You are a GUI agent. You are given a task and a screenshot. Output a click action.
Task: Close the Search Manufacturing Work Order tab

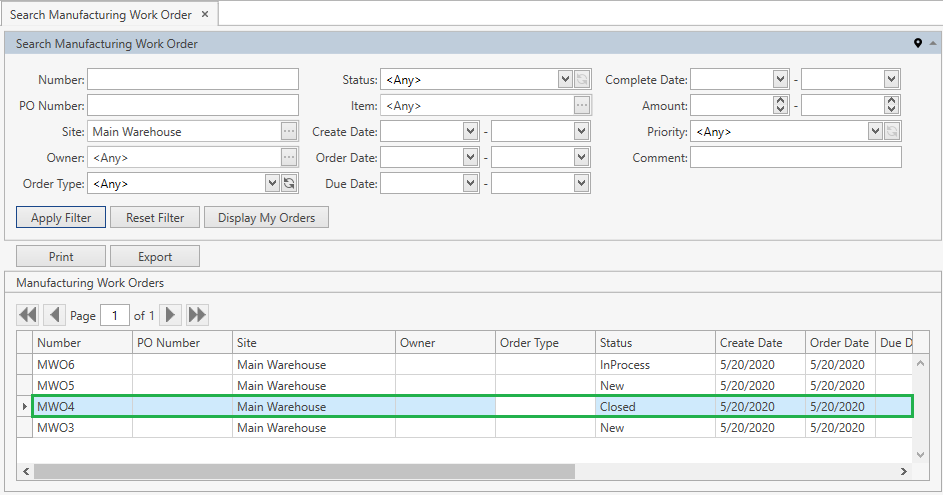[x=205, y=15]
